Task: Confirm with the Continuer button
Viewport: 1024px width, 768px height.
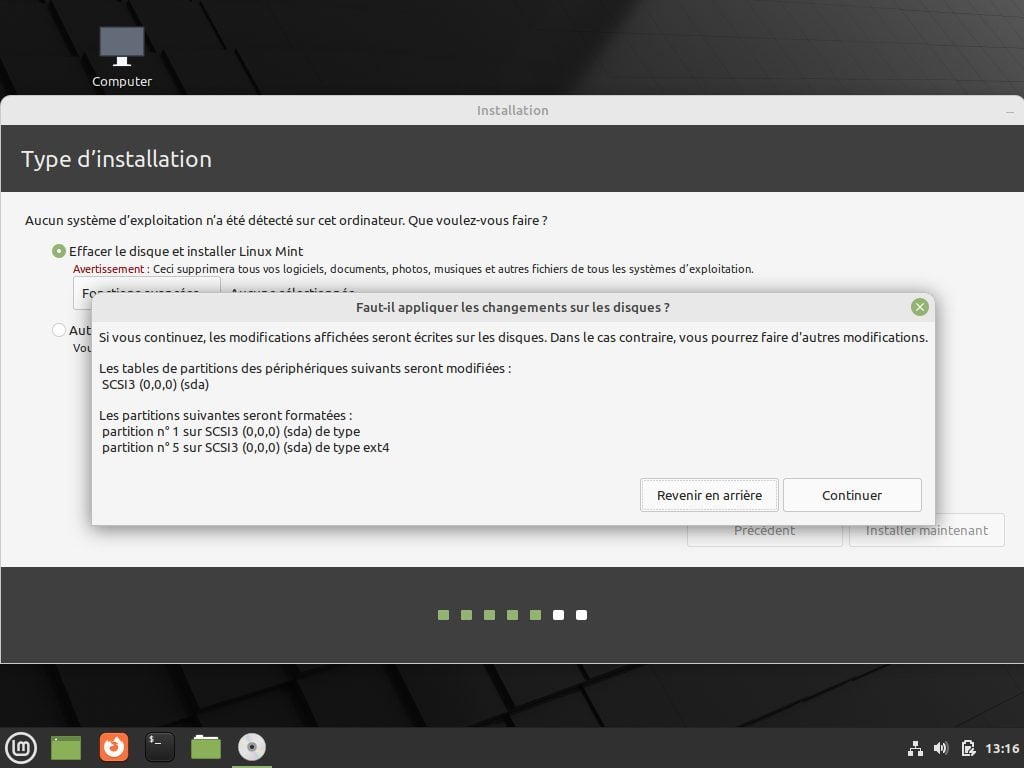Action: coord(852,495)
